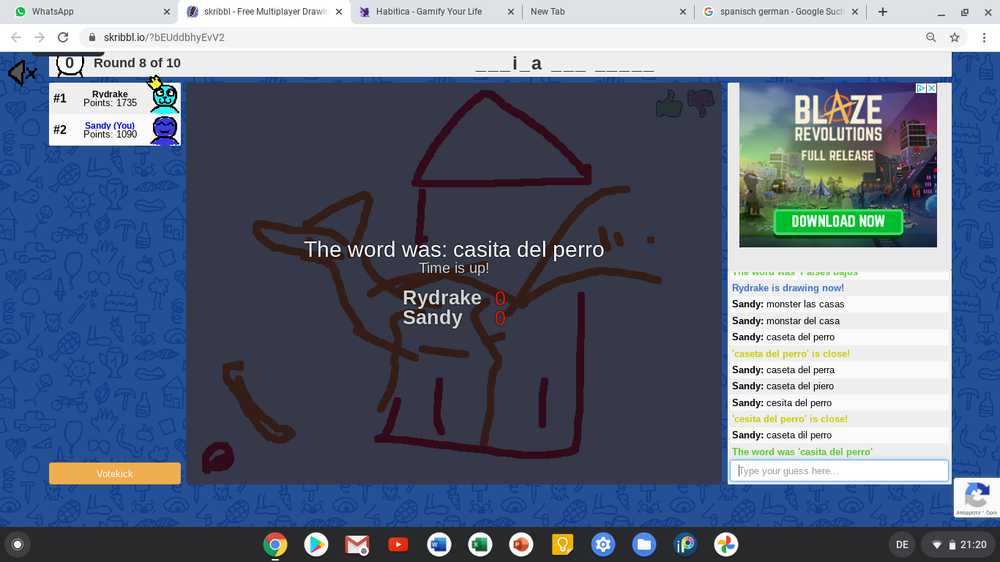Image resolution: width=1000 pixels, height=562 pixels.
Task: Click Rydrake's player avatar
Action: pos(165,98)
